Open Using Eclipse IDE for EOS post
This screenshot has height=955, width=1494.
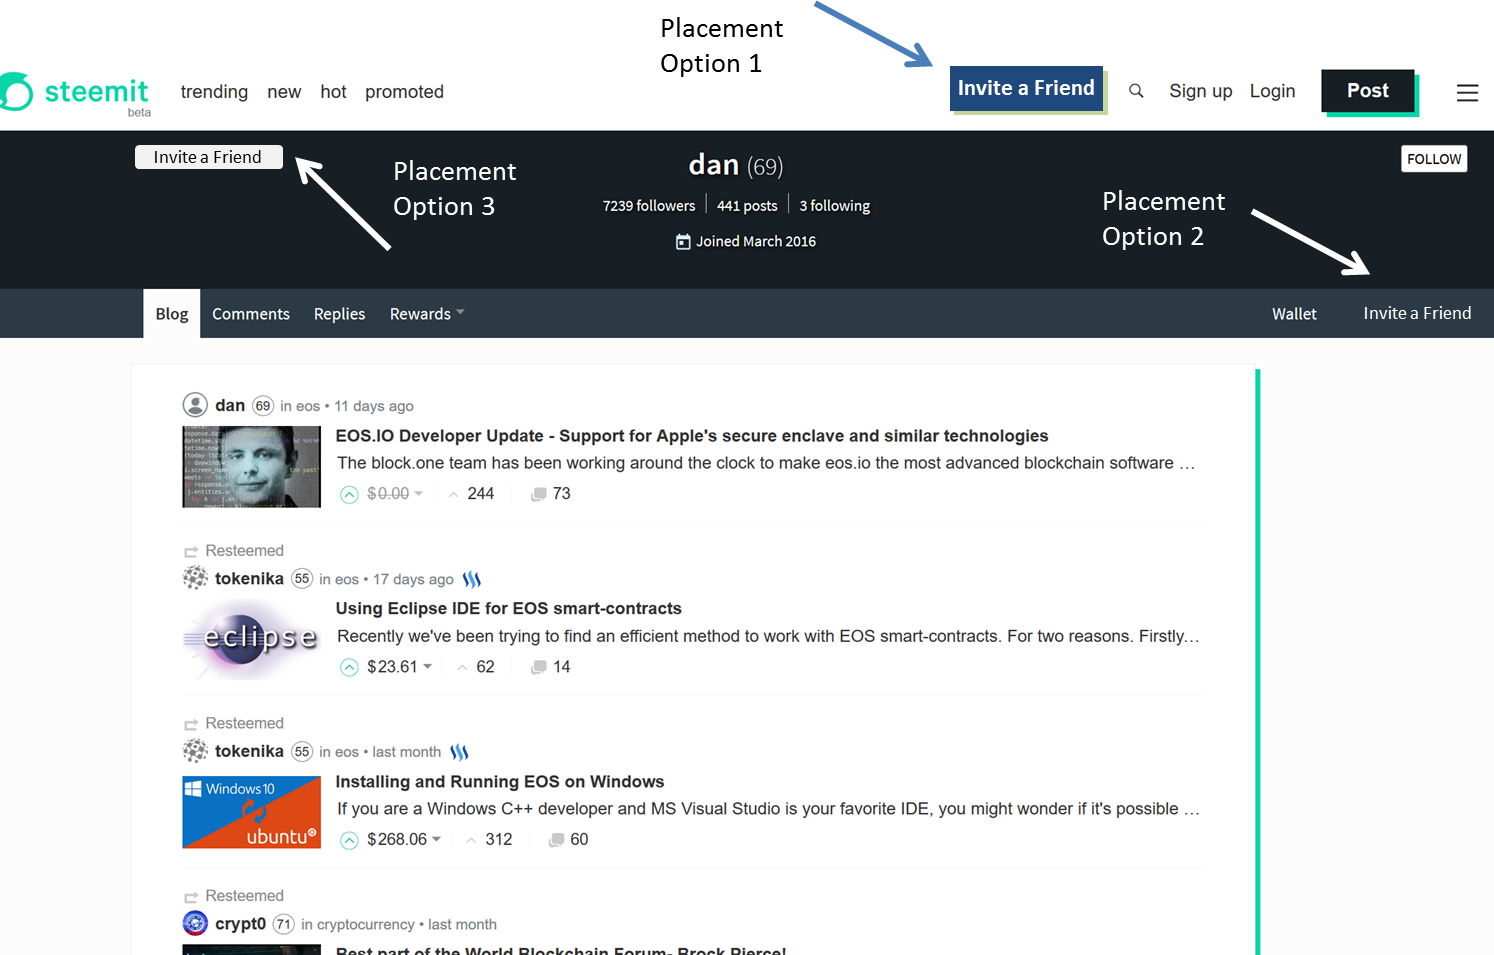pyautogui.click(x=508, y=608)
